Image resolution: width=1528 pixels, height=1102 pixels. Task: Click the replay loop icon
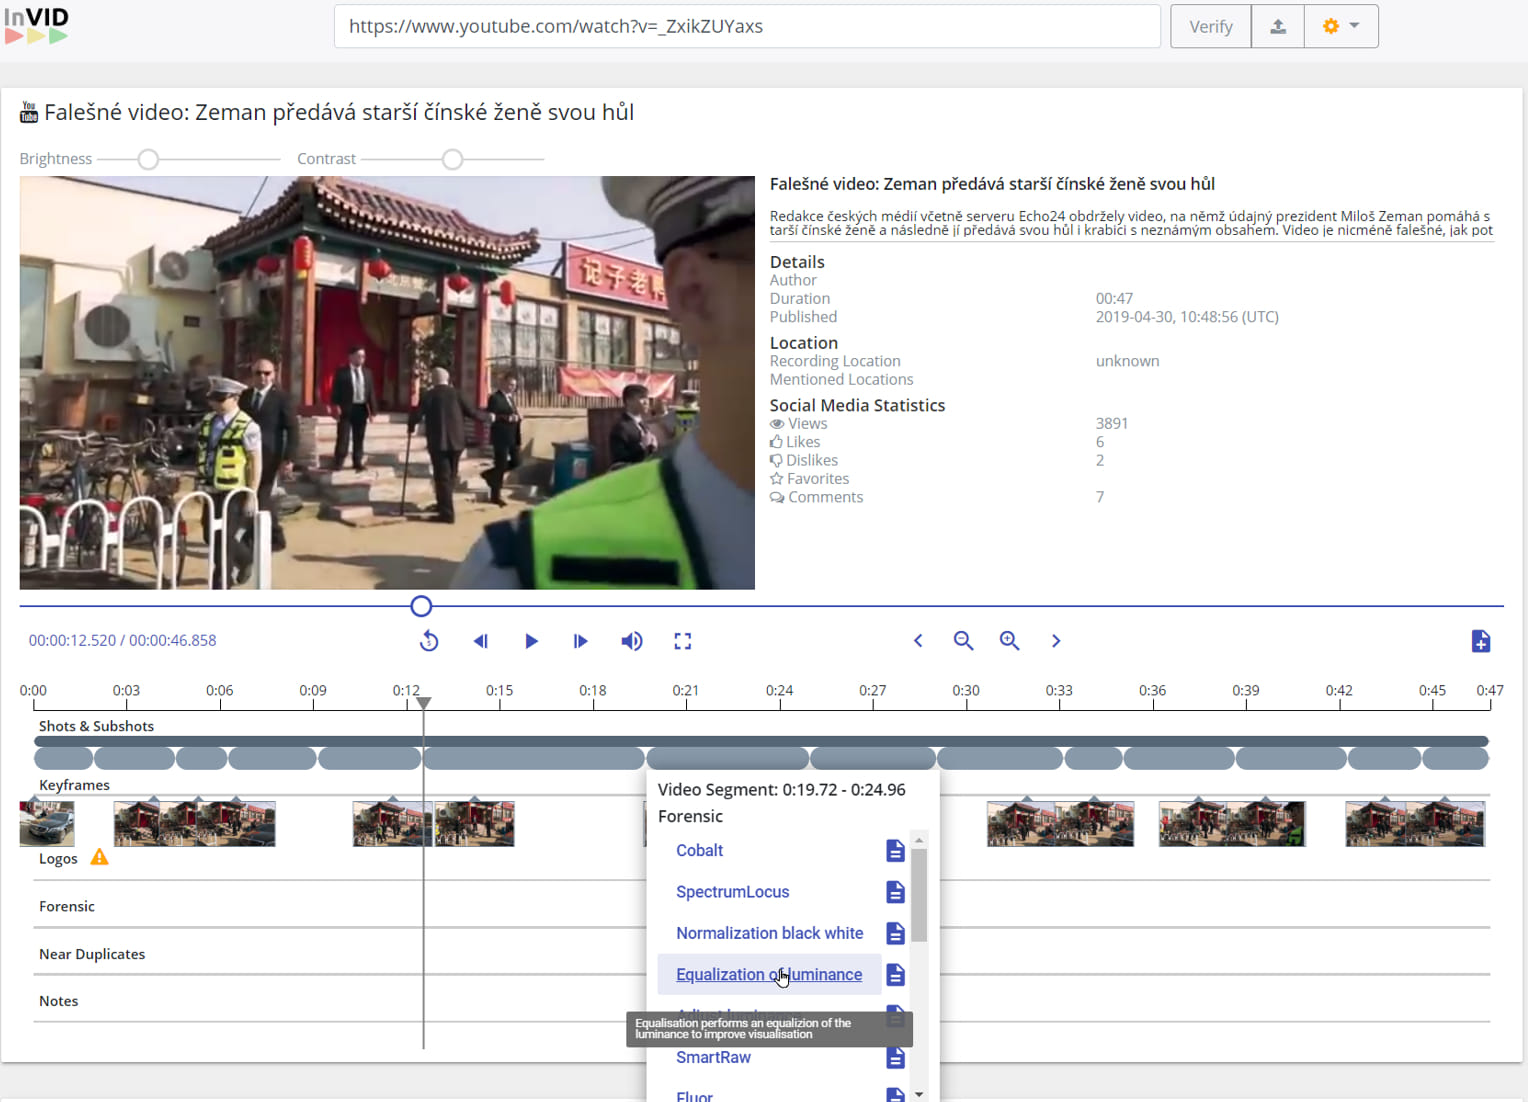coord(429,641)
